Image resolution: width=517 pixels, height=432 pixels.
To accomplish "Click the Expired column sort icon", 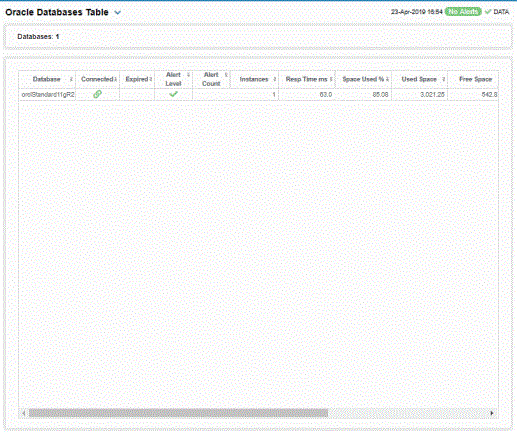I will (x=151, y=79).
